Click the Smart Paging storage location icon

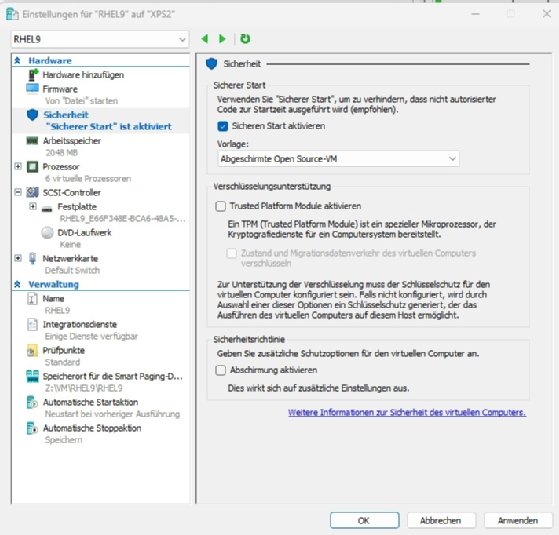(32, 376)
